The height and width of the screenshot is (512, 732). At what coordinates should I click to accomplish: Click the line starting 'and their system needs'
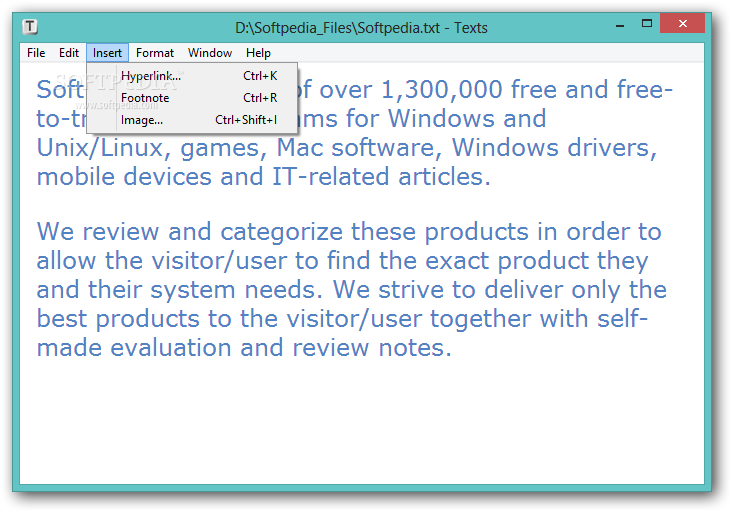[352, 290]
